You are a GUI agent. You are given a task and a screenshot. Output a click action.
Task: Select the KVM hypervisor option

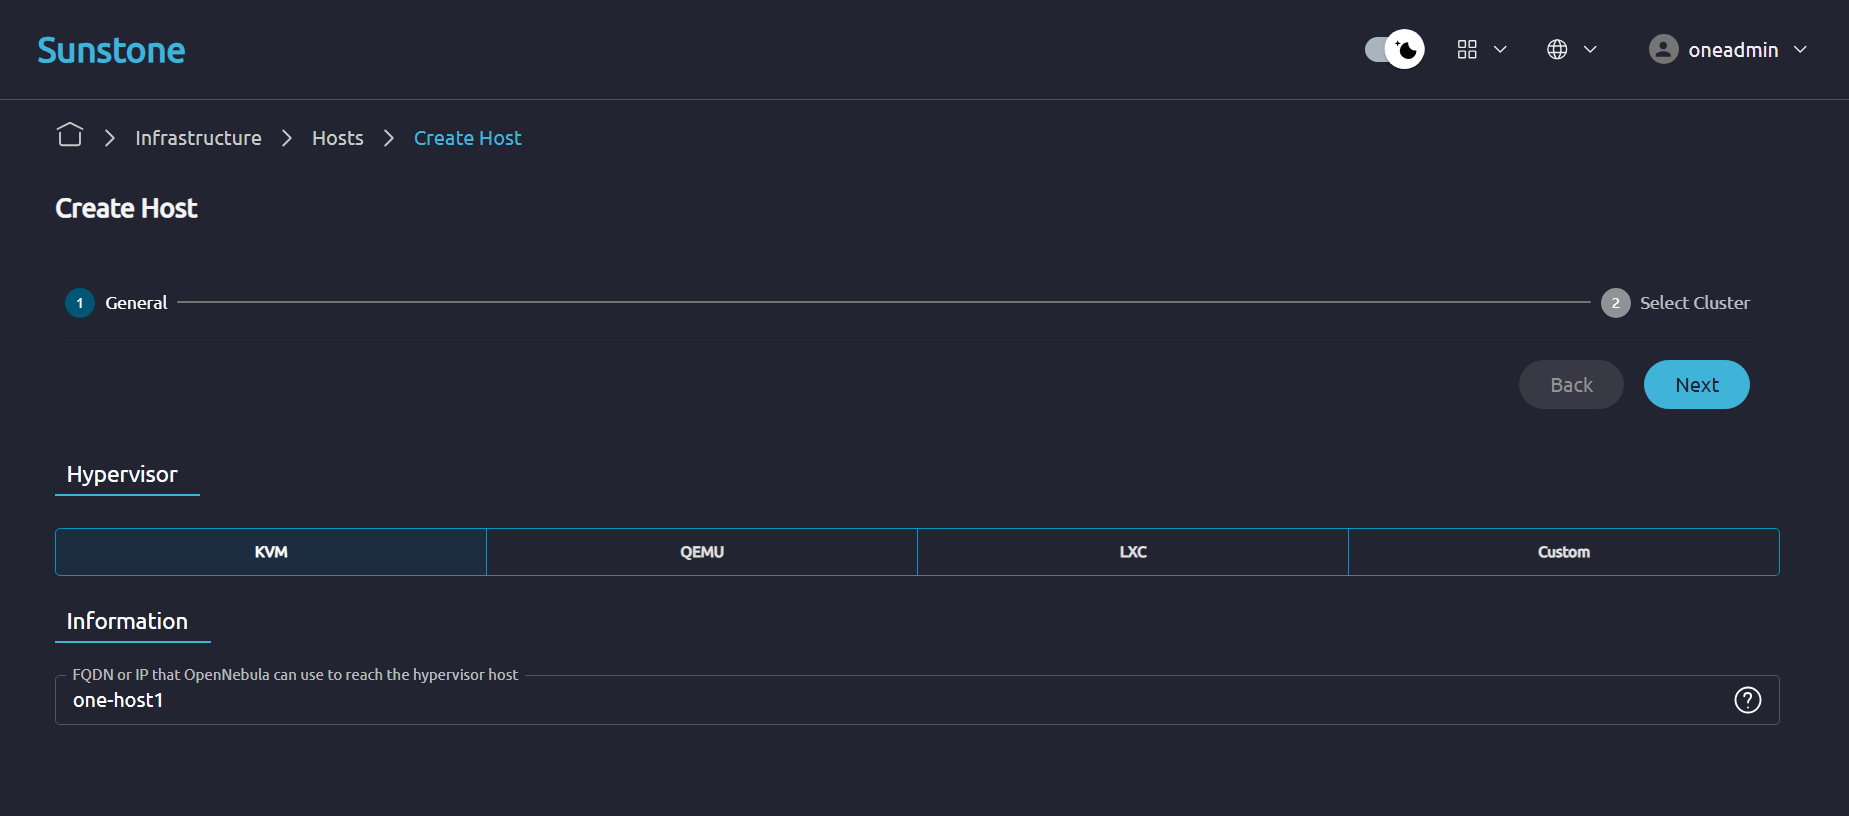pyautogui.click(x=271, y=552)
